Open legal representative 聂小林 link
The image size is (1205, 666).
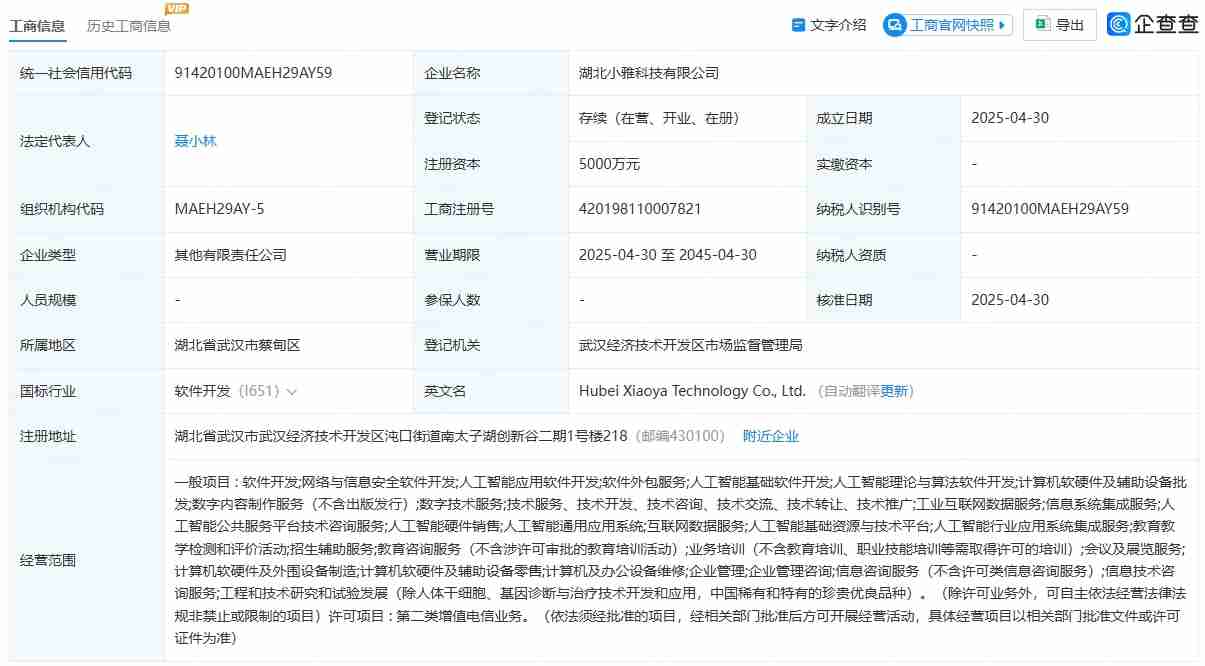tap(195, 141)
